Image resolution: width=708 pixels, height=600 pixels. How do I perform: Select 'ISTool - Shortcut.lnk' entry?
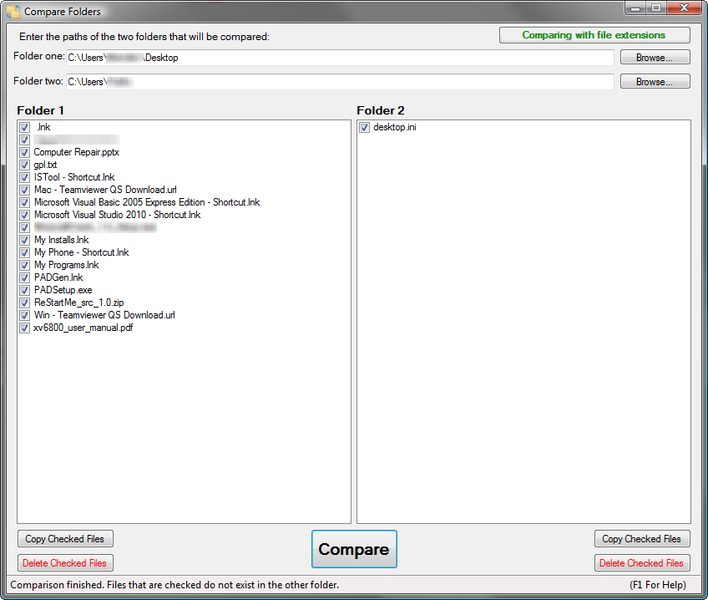click(x=74, y=177)
